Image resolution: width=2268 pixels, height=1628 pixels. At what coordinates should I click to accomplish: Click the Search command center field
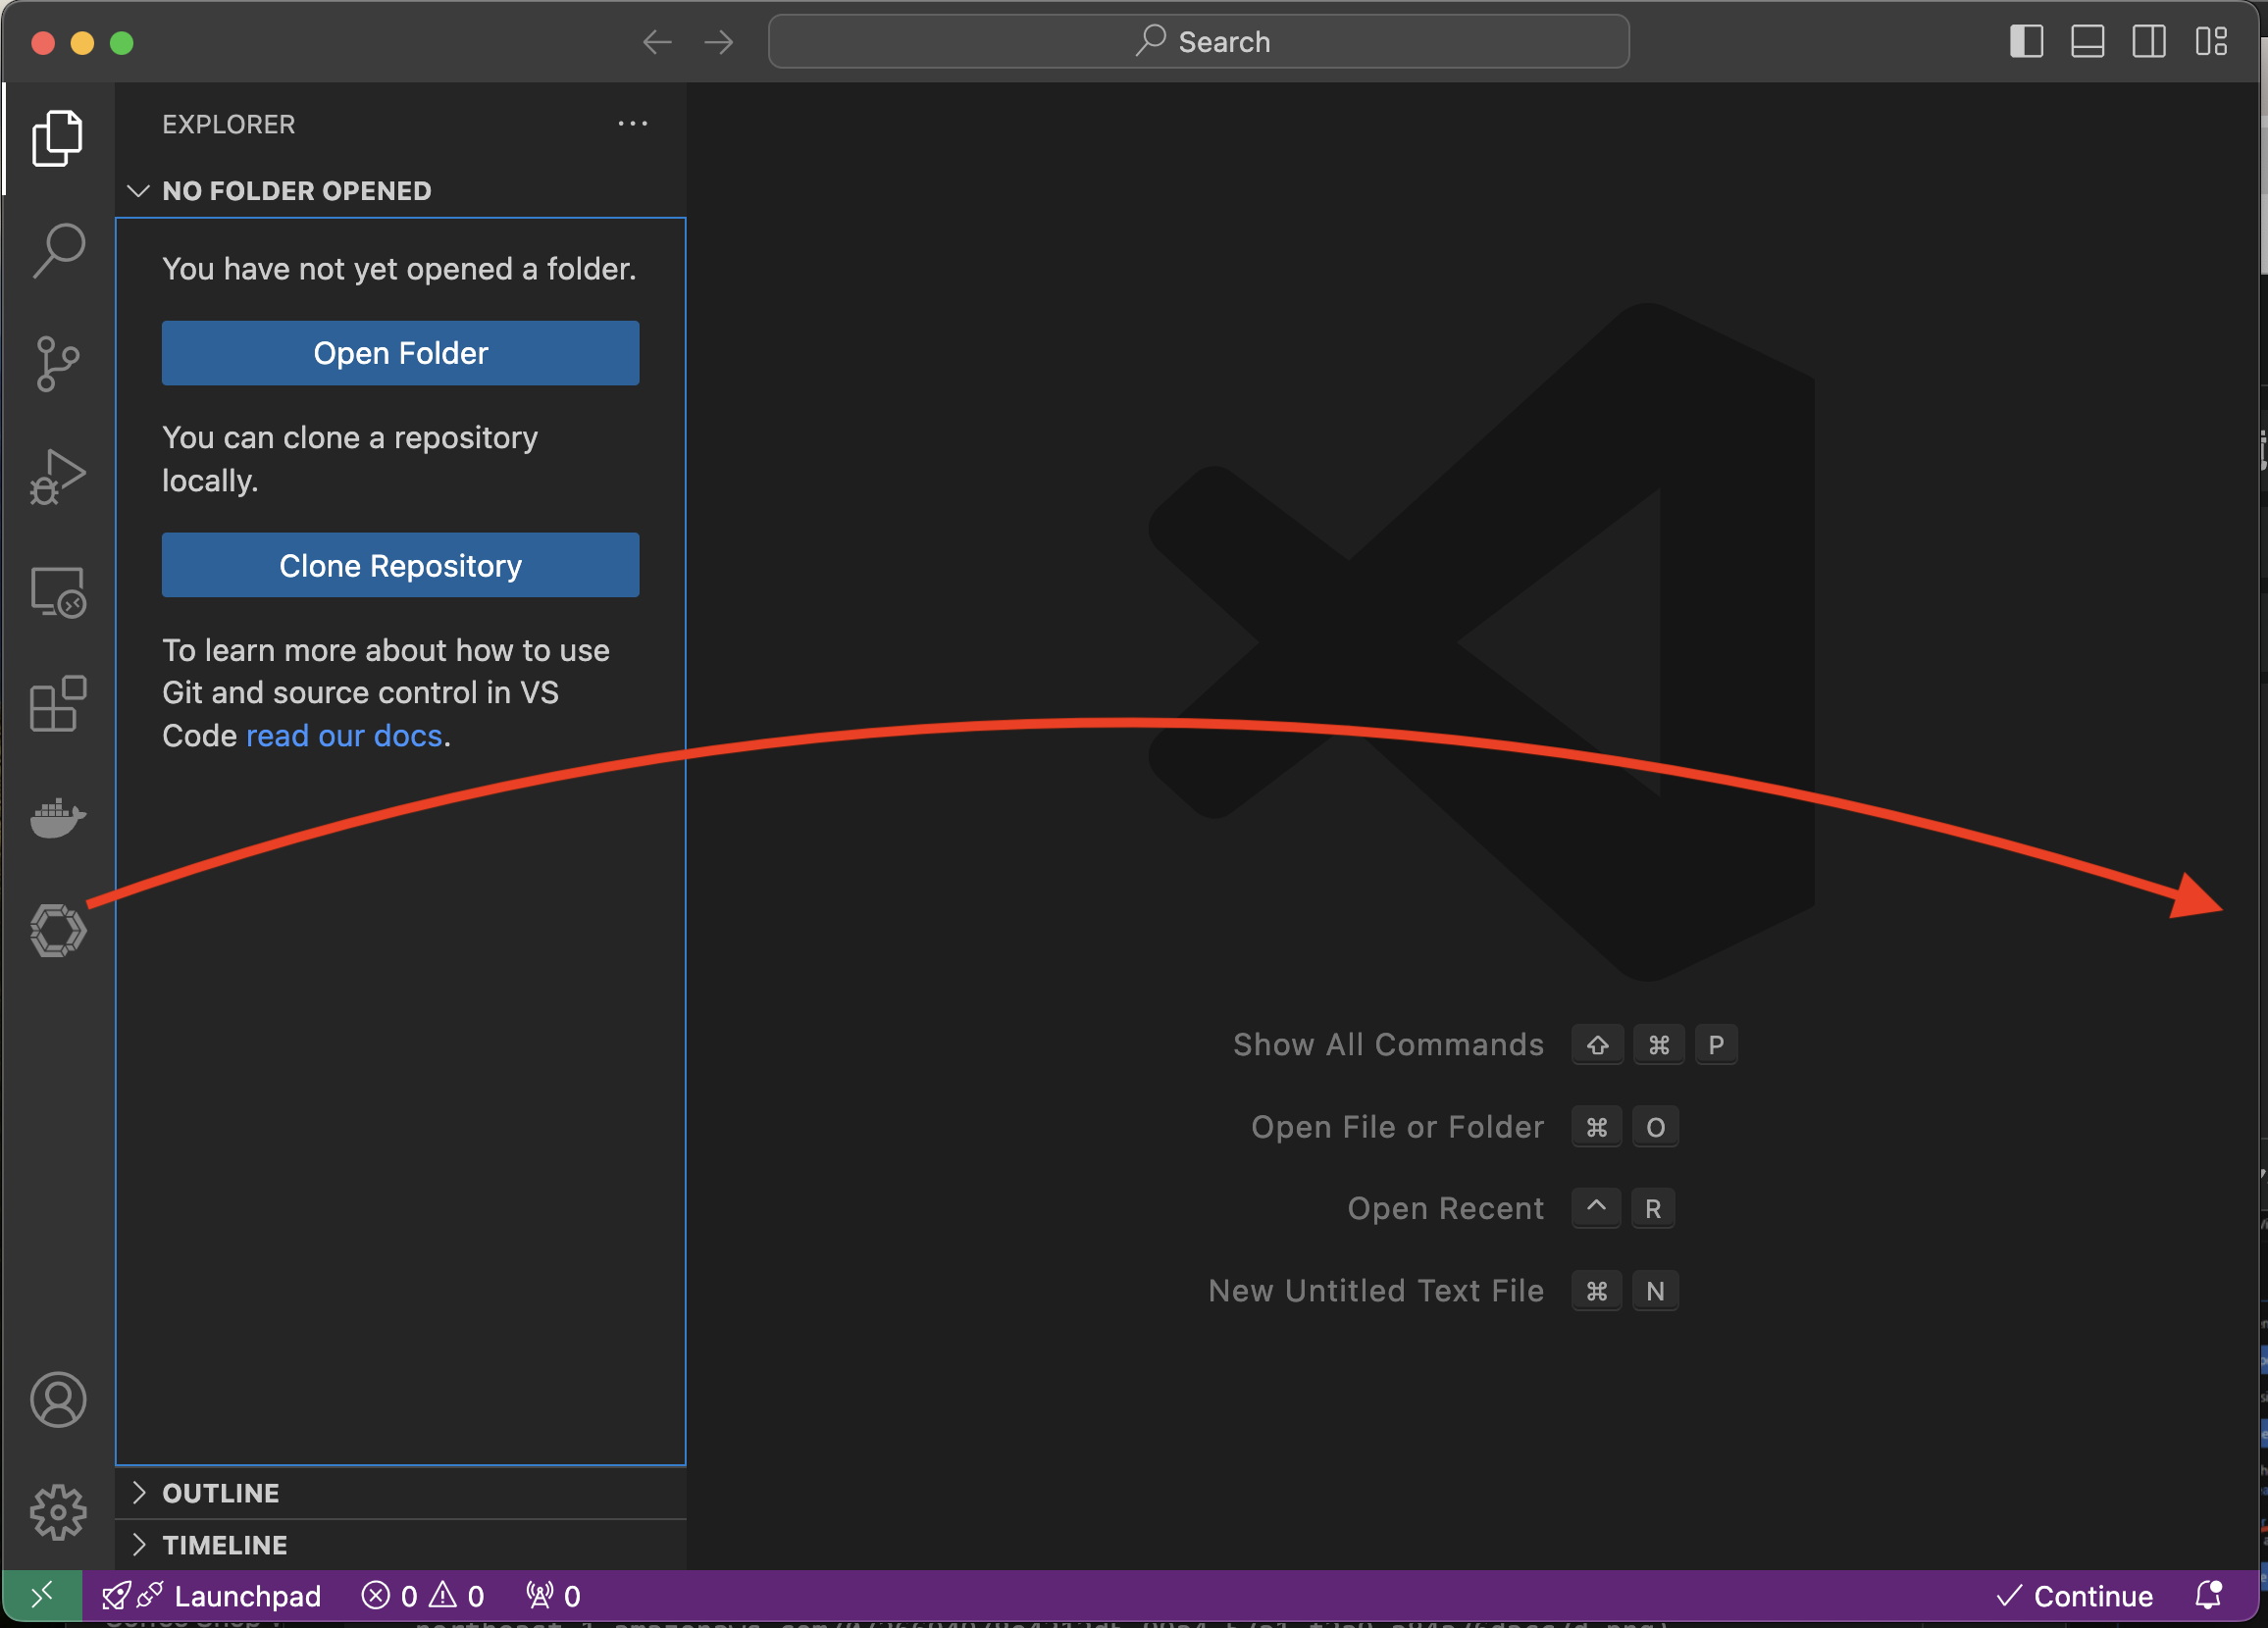click(x=1198, y=42)
